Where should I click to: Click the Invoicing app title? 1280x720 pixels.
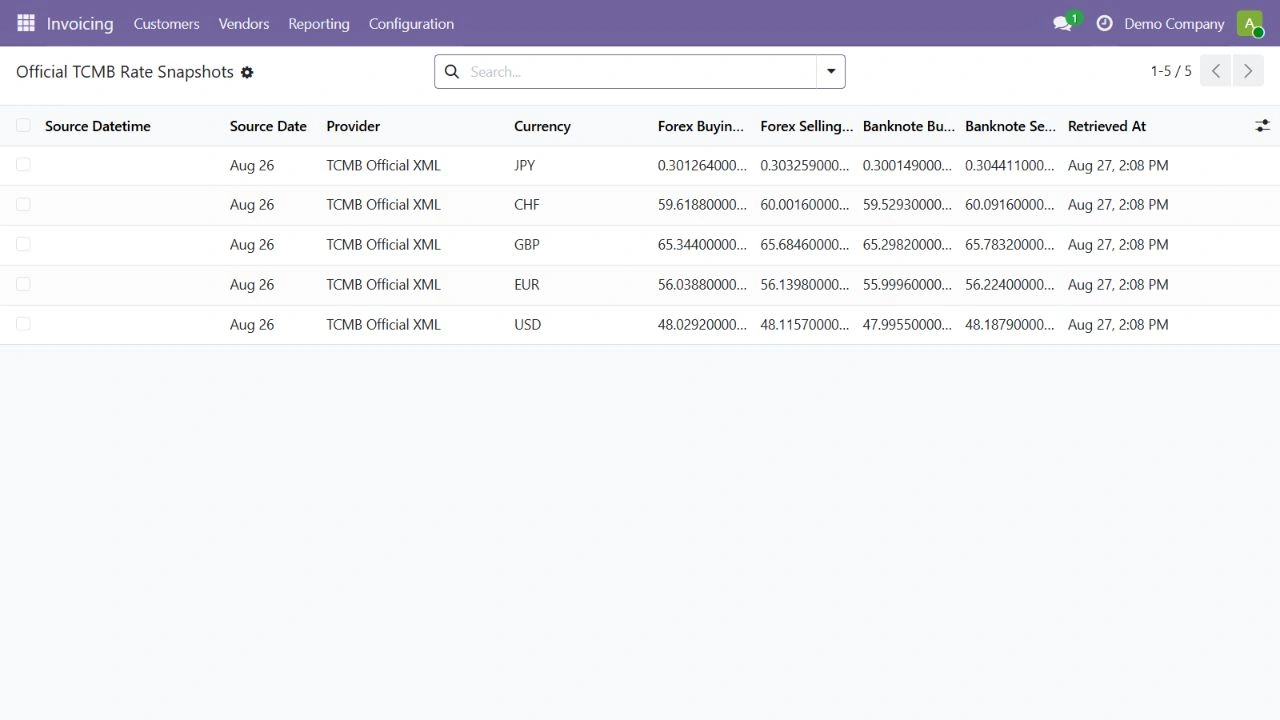pos(80,23)
